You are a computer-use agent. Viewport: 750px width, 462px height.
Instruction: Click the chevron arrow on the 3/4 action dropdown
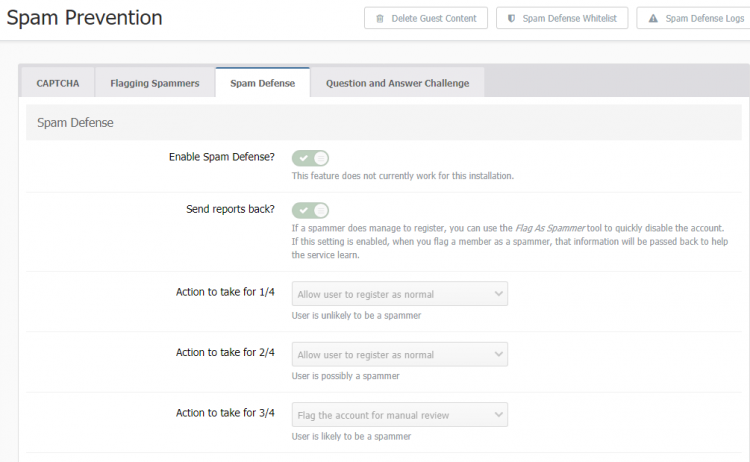(x=498, y=415)
